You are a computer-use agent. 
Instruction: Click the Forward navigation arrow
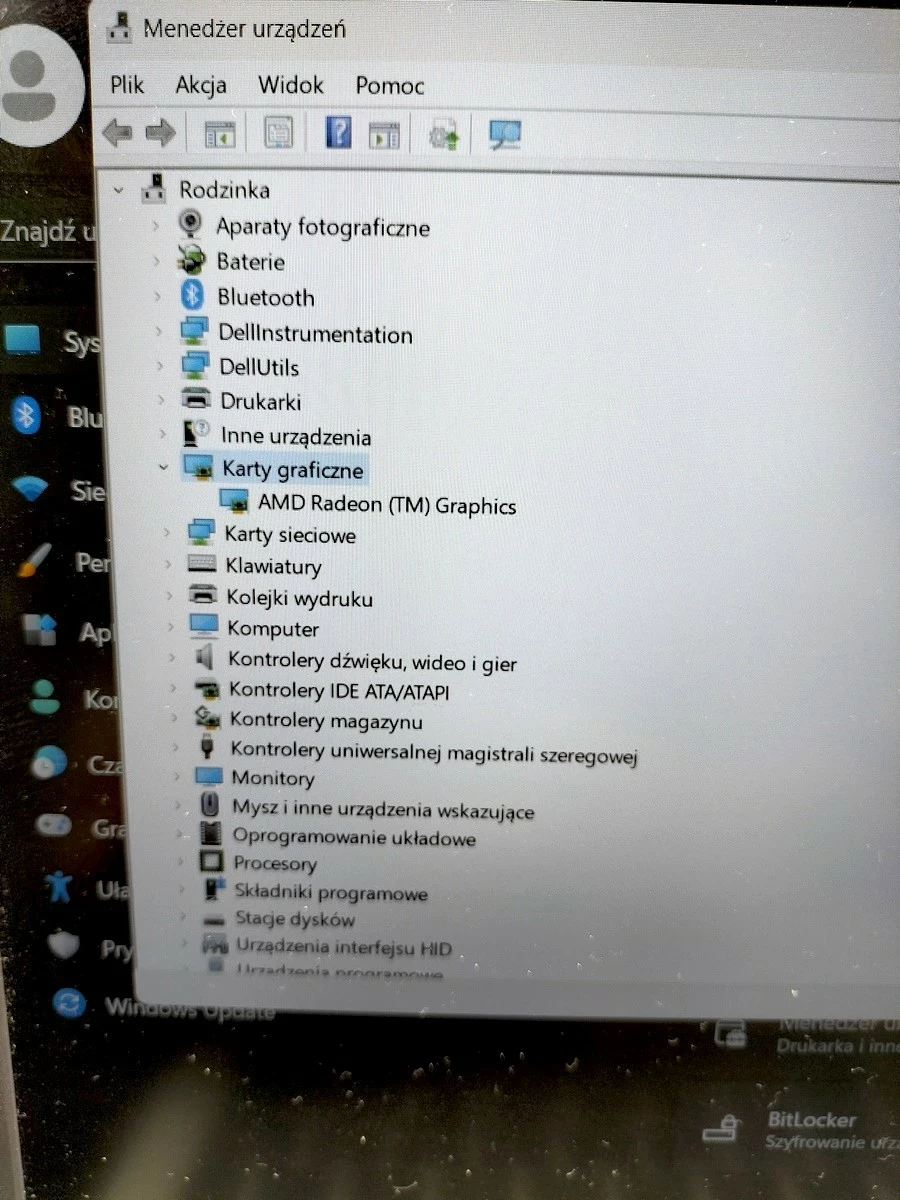tap(160, 132)
